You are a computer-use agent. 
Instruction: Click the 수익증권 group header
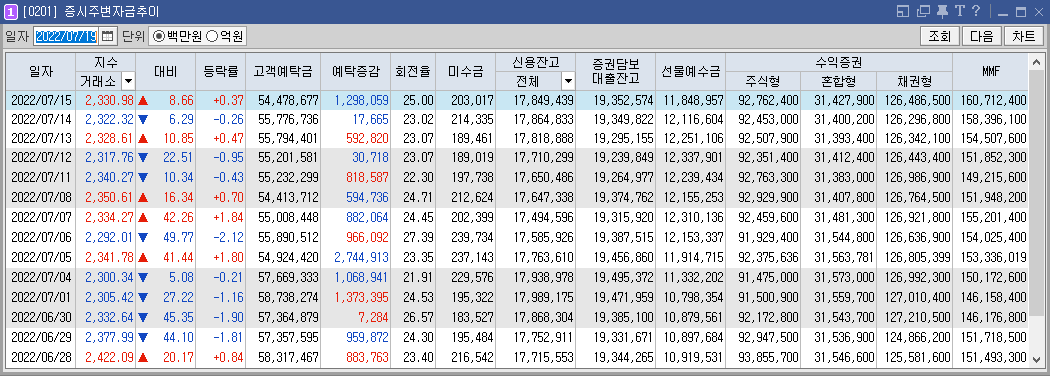click(838, 62)
